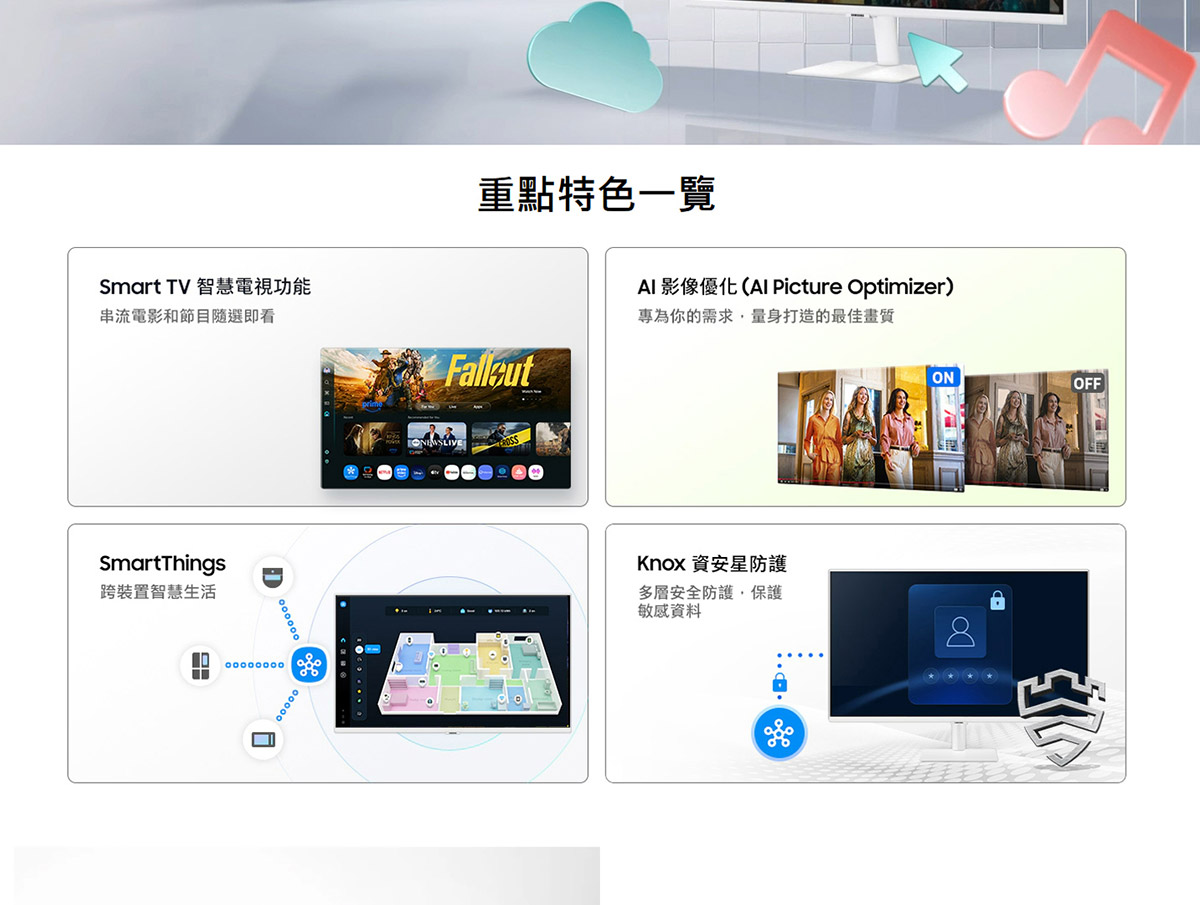Click the microwave oven device icon

tap(263, 740)
